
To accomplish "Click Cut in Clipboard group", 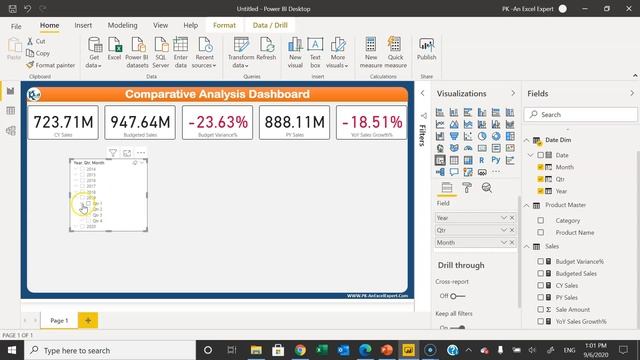I will 36,41.
